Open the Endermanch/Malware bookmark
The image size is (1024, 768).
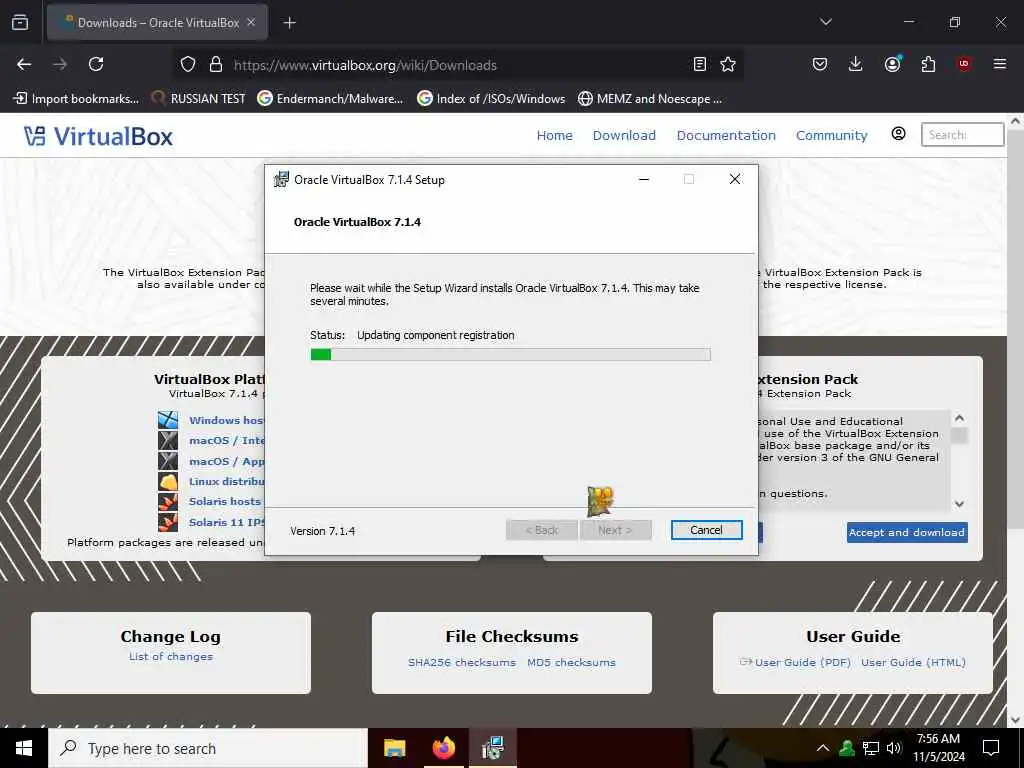[x=330, y=99]
